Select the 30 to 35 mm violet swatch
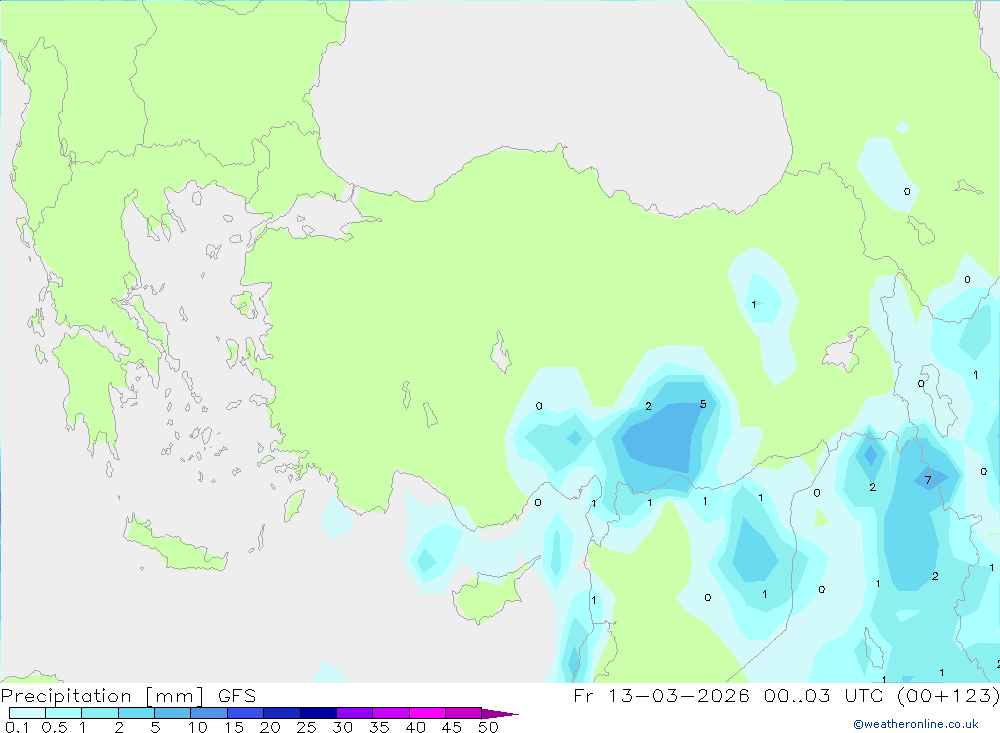 click(354, 713)
